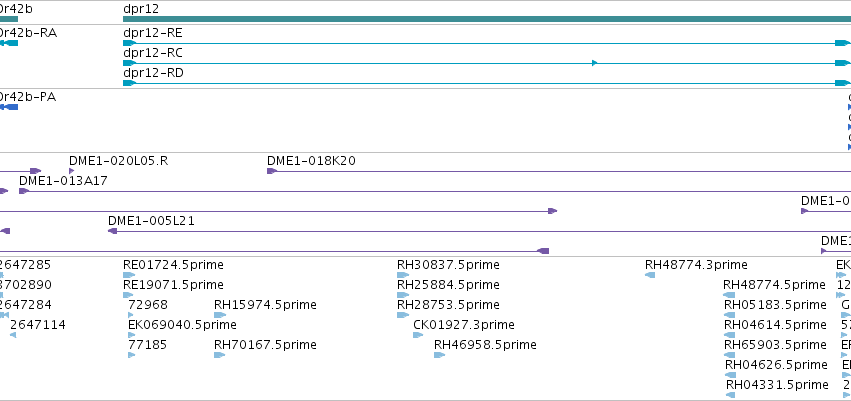Select the DME1-020L05.R clone arrow

point(72,171)
